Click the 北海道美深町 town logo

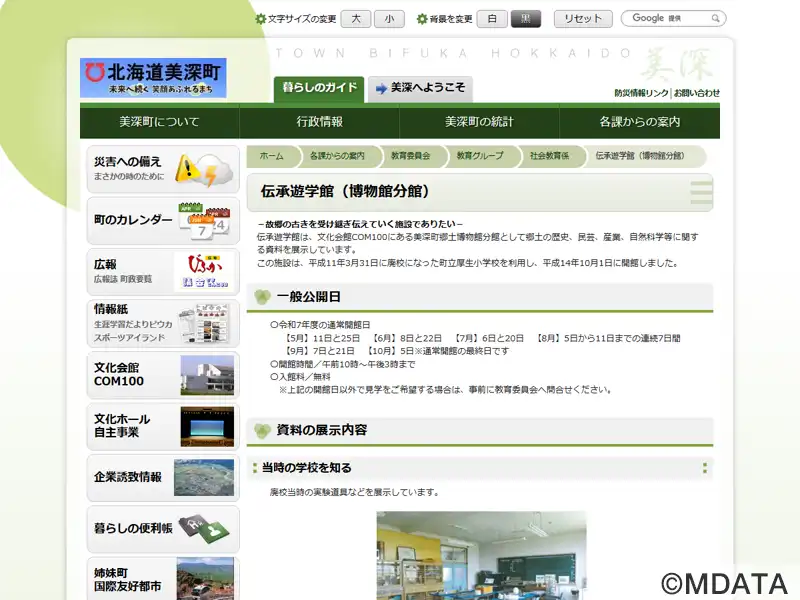pos(153,78)
